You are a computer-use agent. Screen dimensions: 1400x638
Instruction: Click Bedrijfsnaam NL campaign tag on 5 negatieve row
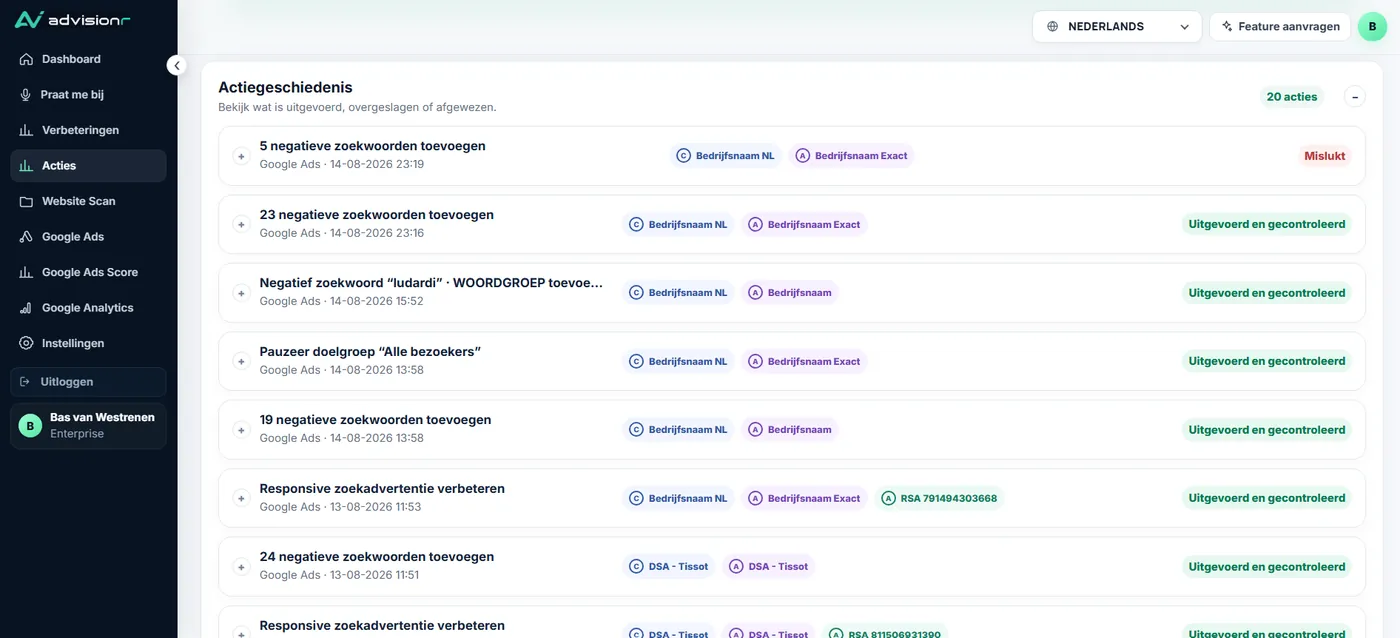point(725,156)
